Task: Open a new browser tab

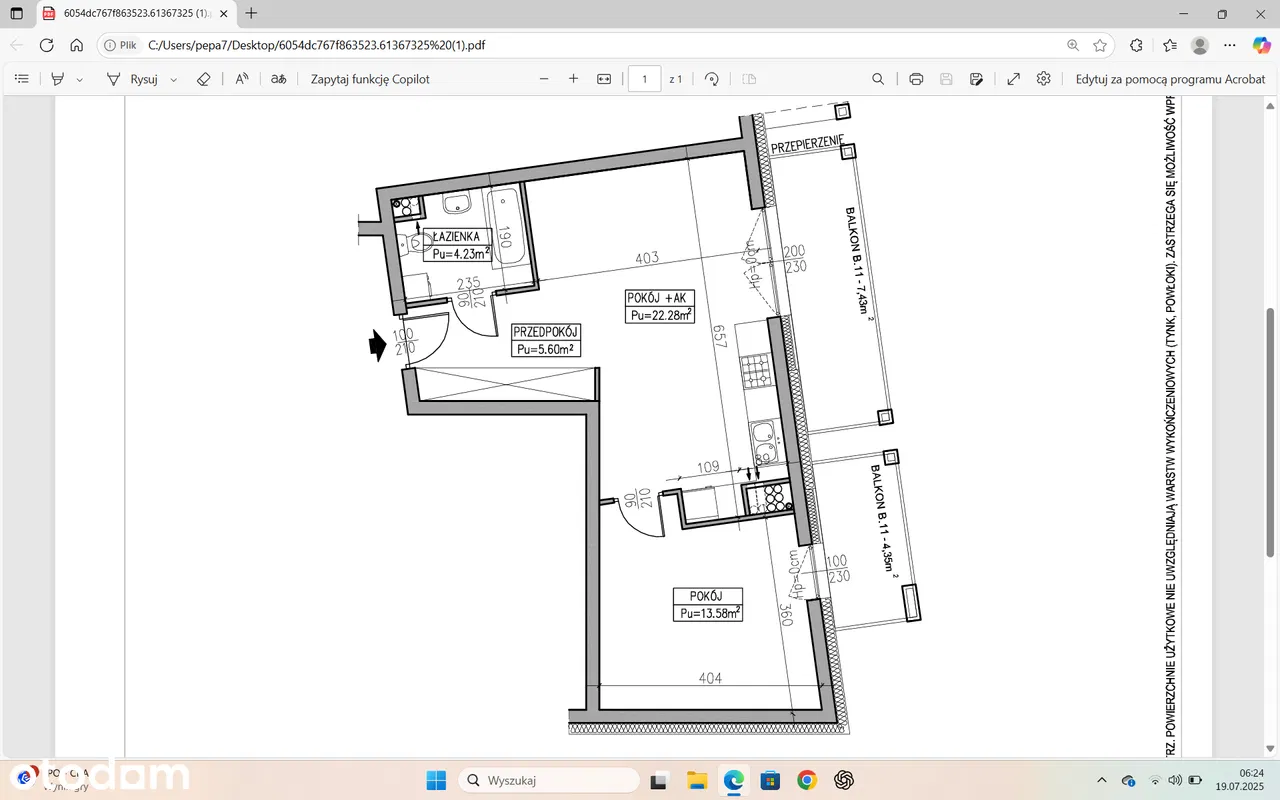Action: 251,14
